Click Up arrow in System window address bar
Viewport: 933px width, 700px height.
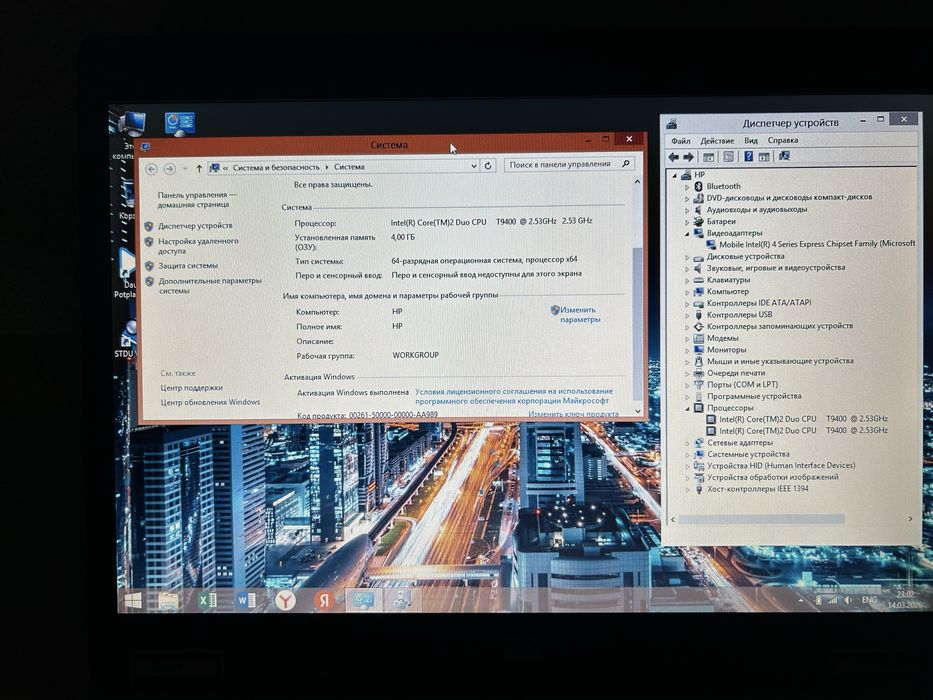click(x=199, y=169)
